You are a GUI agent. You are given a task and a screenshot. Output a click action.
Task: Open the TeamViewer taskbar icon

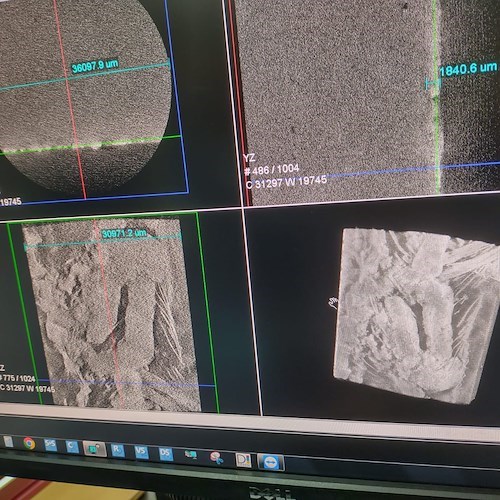[x=270, y=462]
